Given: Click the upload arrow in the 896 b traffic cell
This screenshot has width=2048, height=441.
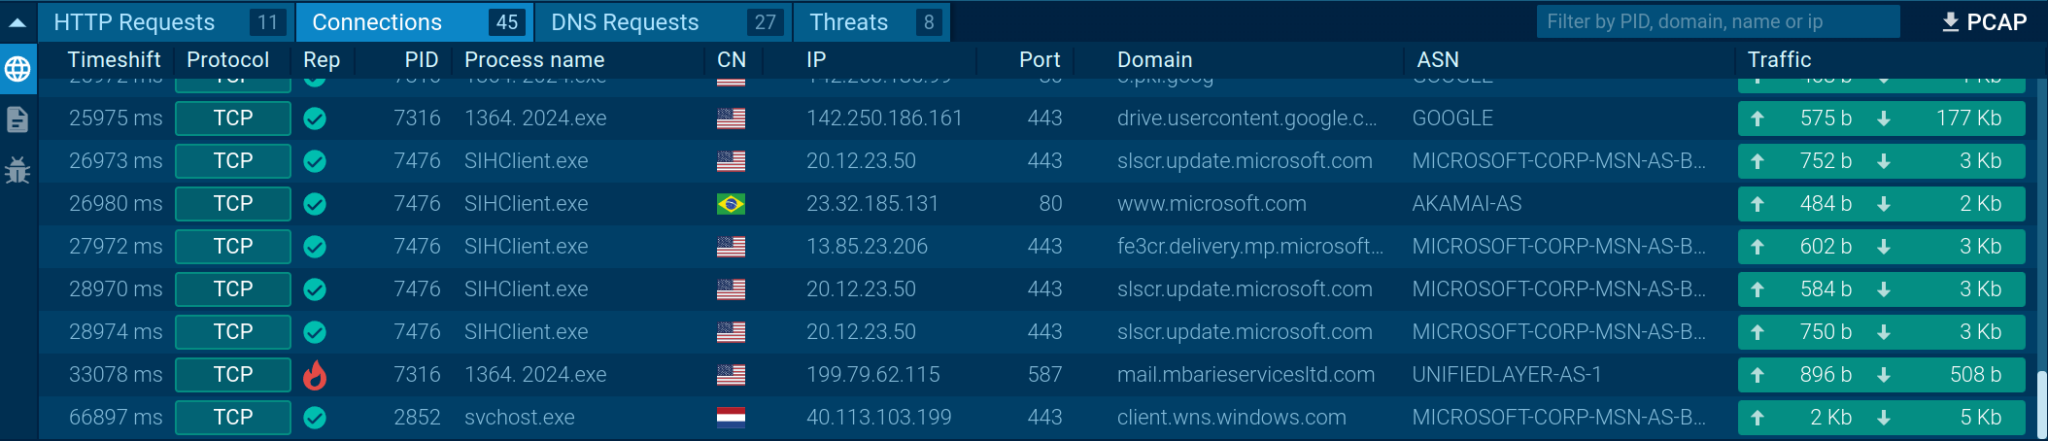Looking at the screenshot, I should coord(1757,375).
